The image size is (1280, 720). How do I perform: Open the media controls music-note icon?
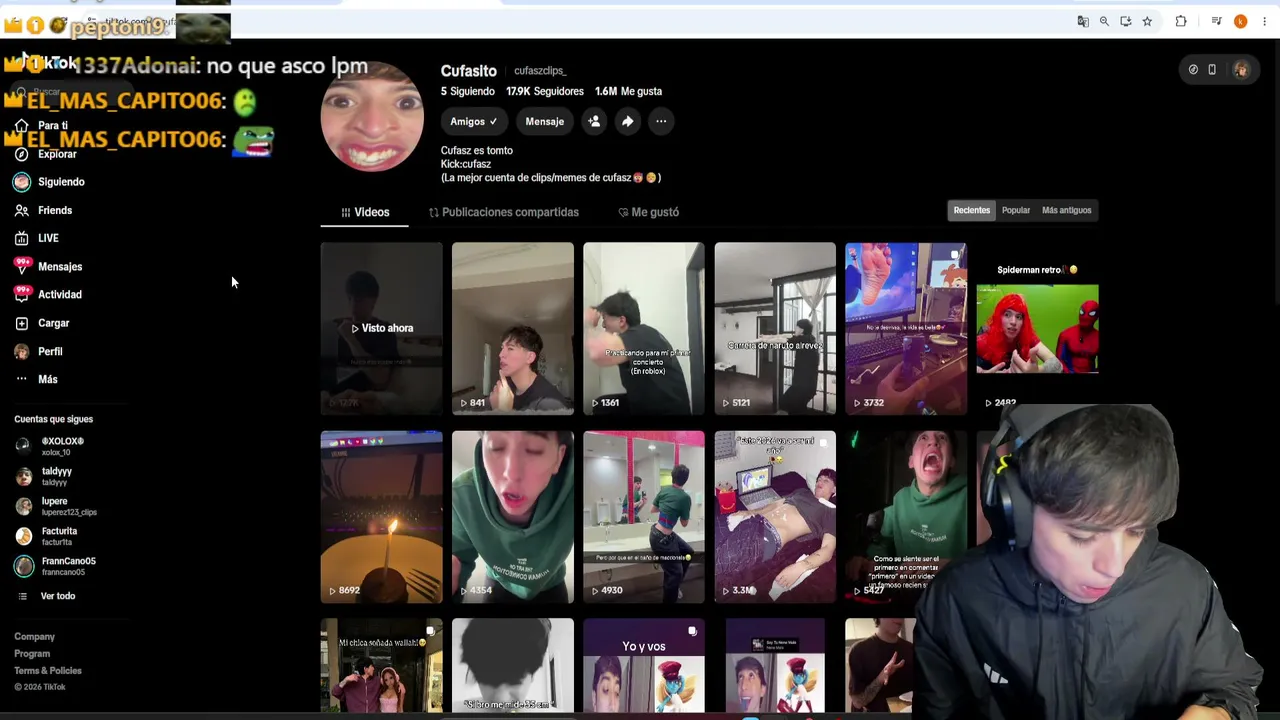[1216, 21]
